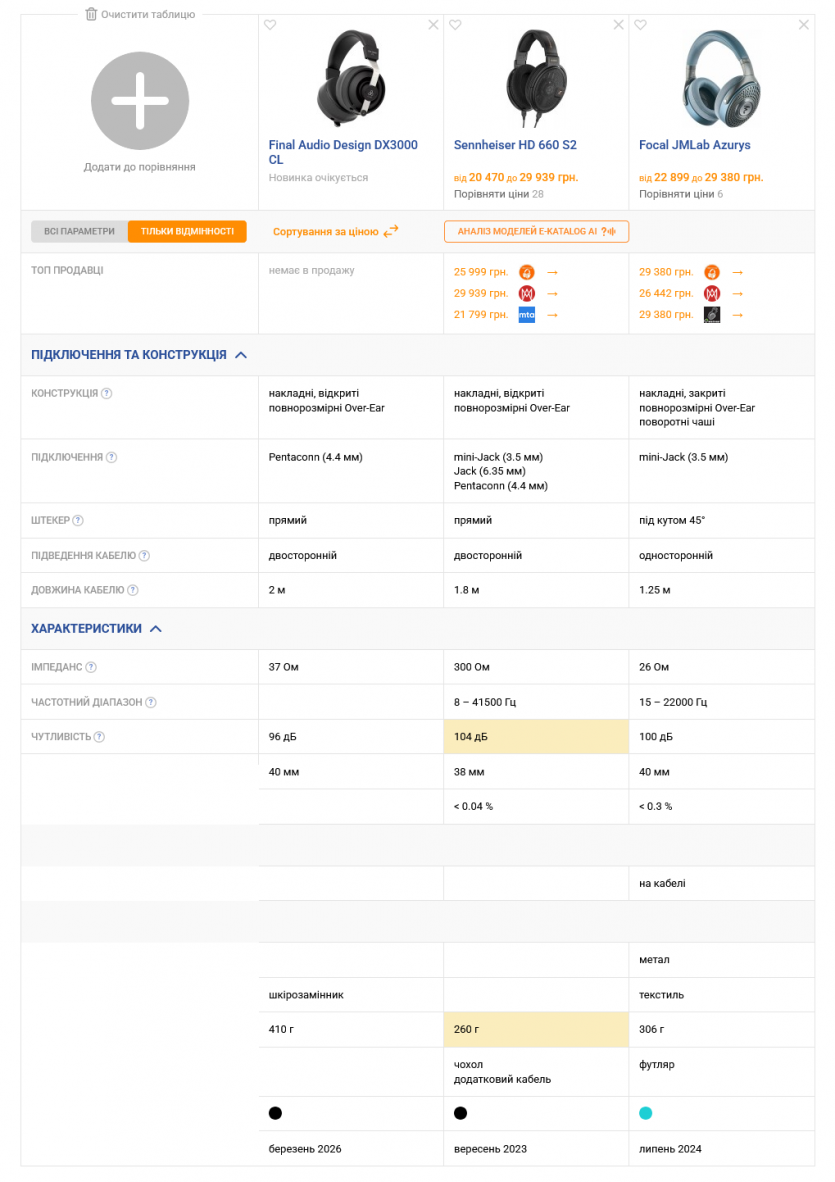Viewport: 835px width, 1182px height.
Task: Add Final Audio DX3000 CL to favorites
Action: [270, 25]
